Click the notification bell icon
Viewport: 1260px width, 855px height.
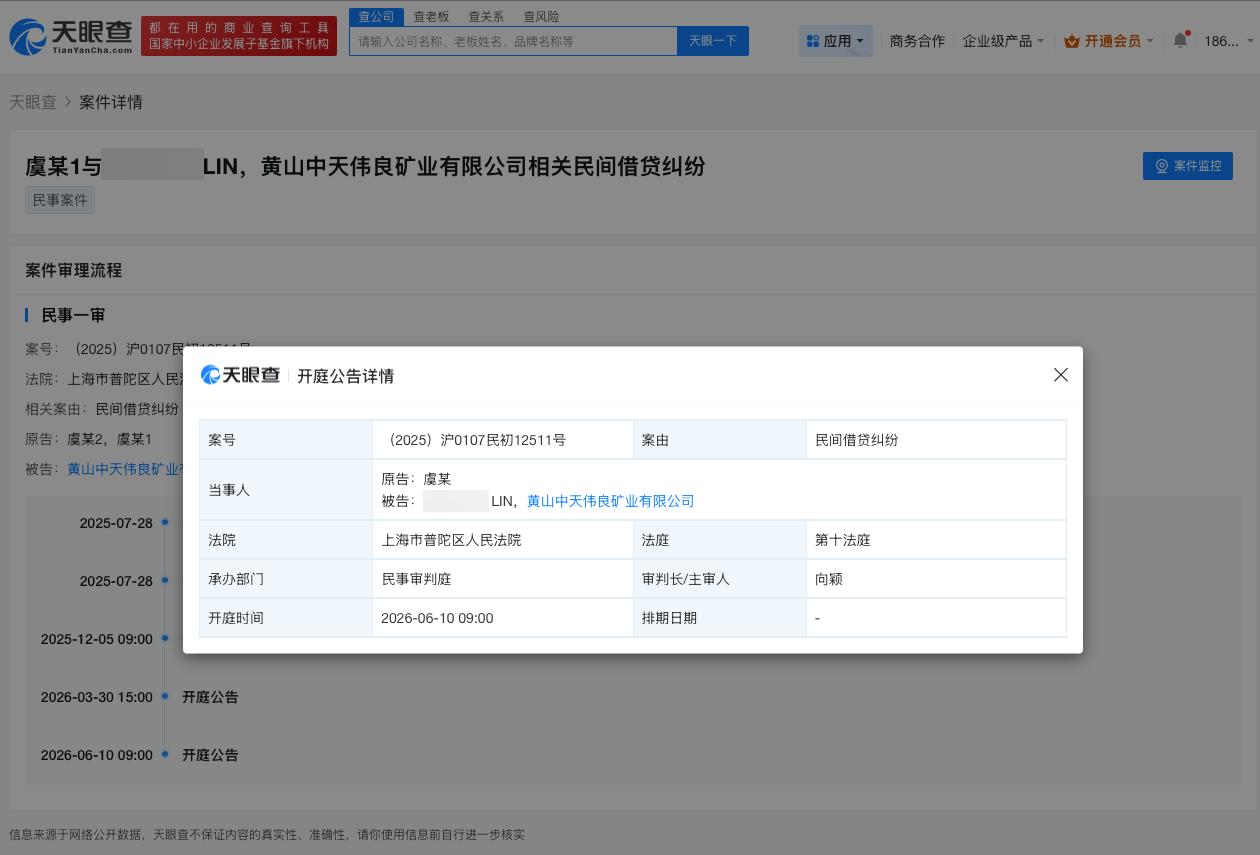[x=1180, y=41]
